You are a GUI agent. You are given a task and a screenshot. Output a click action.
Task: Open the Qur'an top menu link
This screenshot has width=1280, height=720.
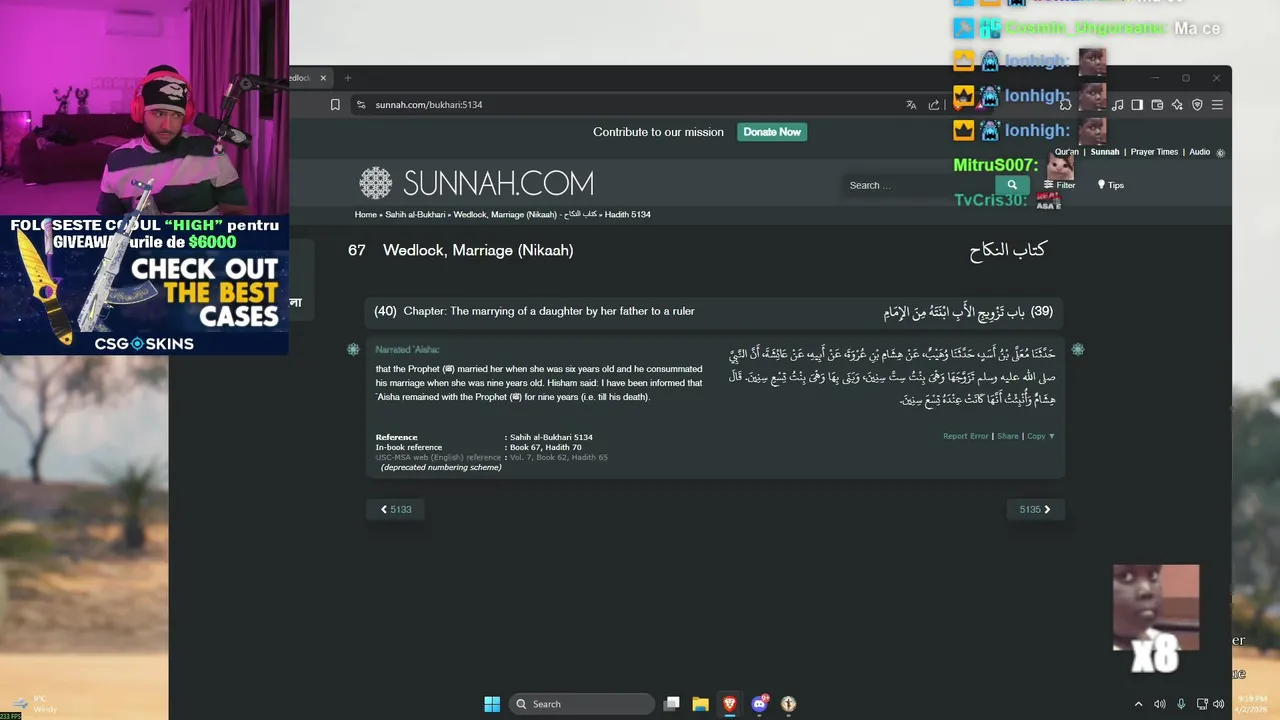(1067, 152)
